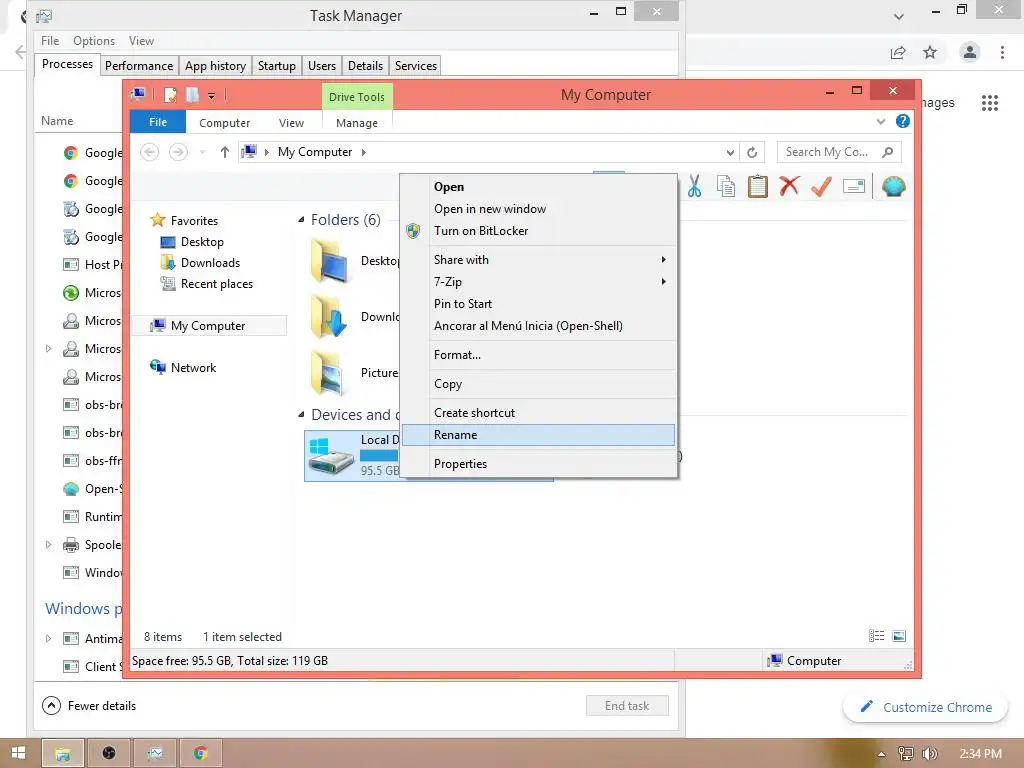Select Format... in context menu

coord(538,355)
